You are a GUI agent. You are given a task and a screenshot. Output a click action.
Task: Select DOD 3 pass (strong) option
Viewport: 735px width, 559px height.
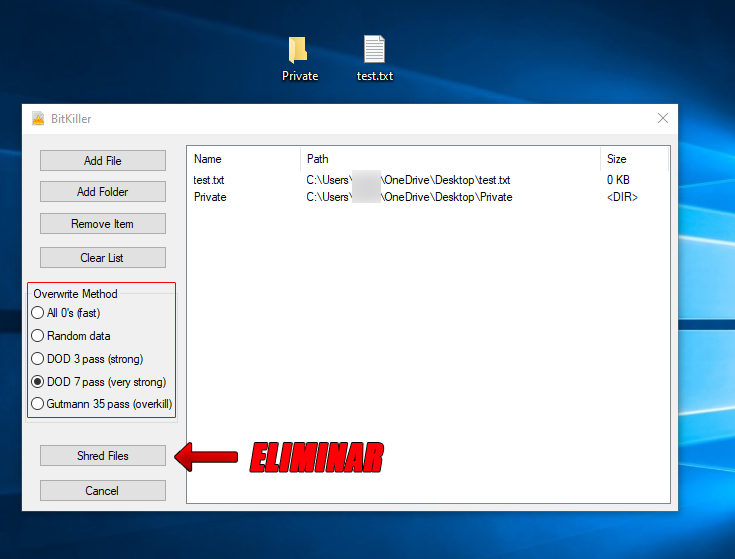[87, 358]
